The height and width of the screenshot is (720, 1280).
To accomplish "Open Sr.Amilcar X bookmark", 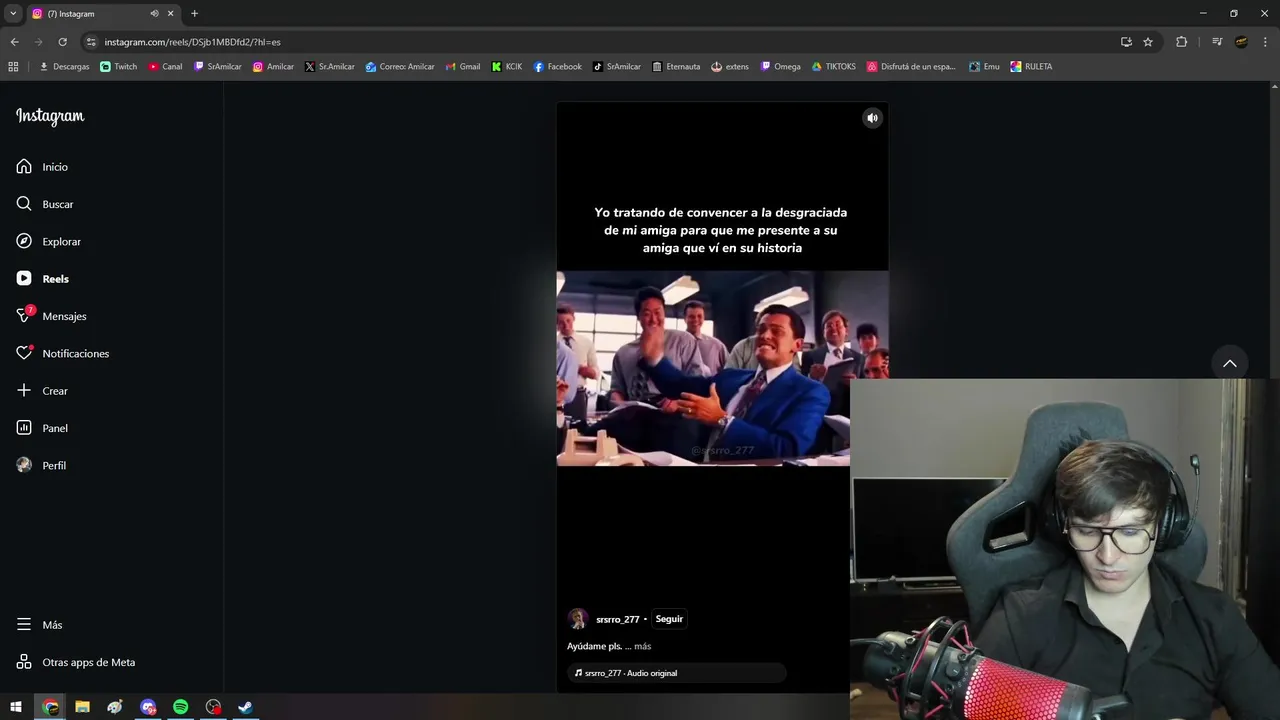I will coord(330,67).
